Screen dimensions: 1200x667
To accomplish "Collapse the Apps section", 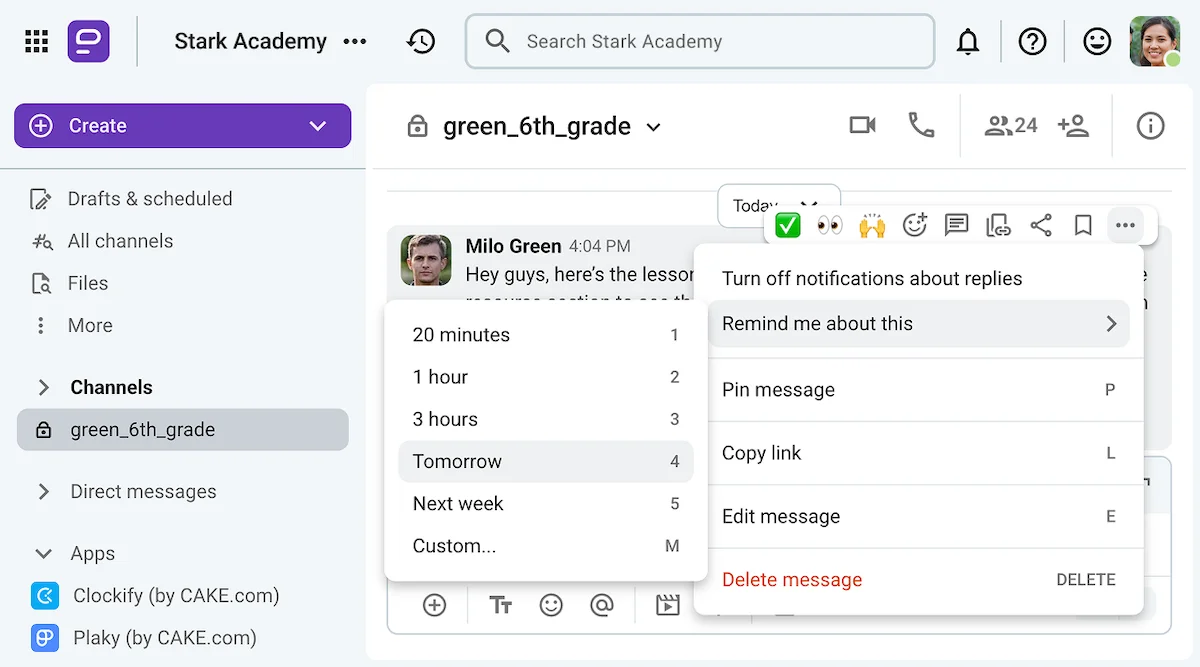I will tap(42, 553).
